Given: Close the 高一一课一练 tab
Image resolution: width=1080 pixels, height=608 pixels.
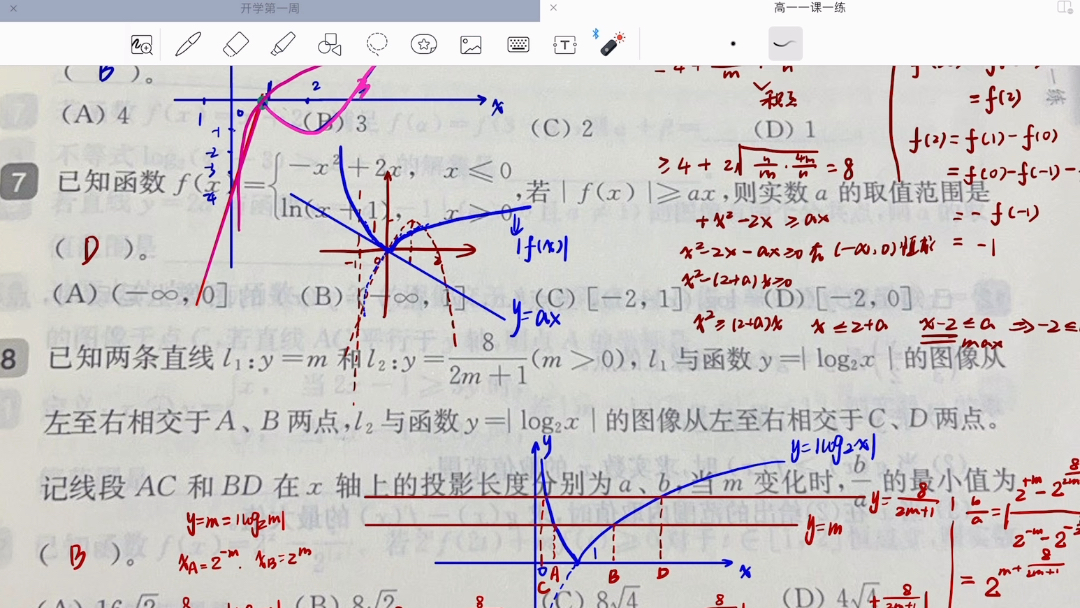Looking at the screenshot, I should [553, 8].
